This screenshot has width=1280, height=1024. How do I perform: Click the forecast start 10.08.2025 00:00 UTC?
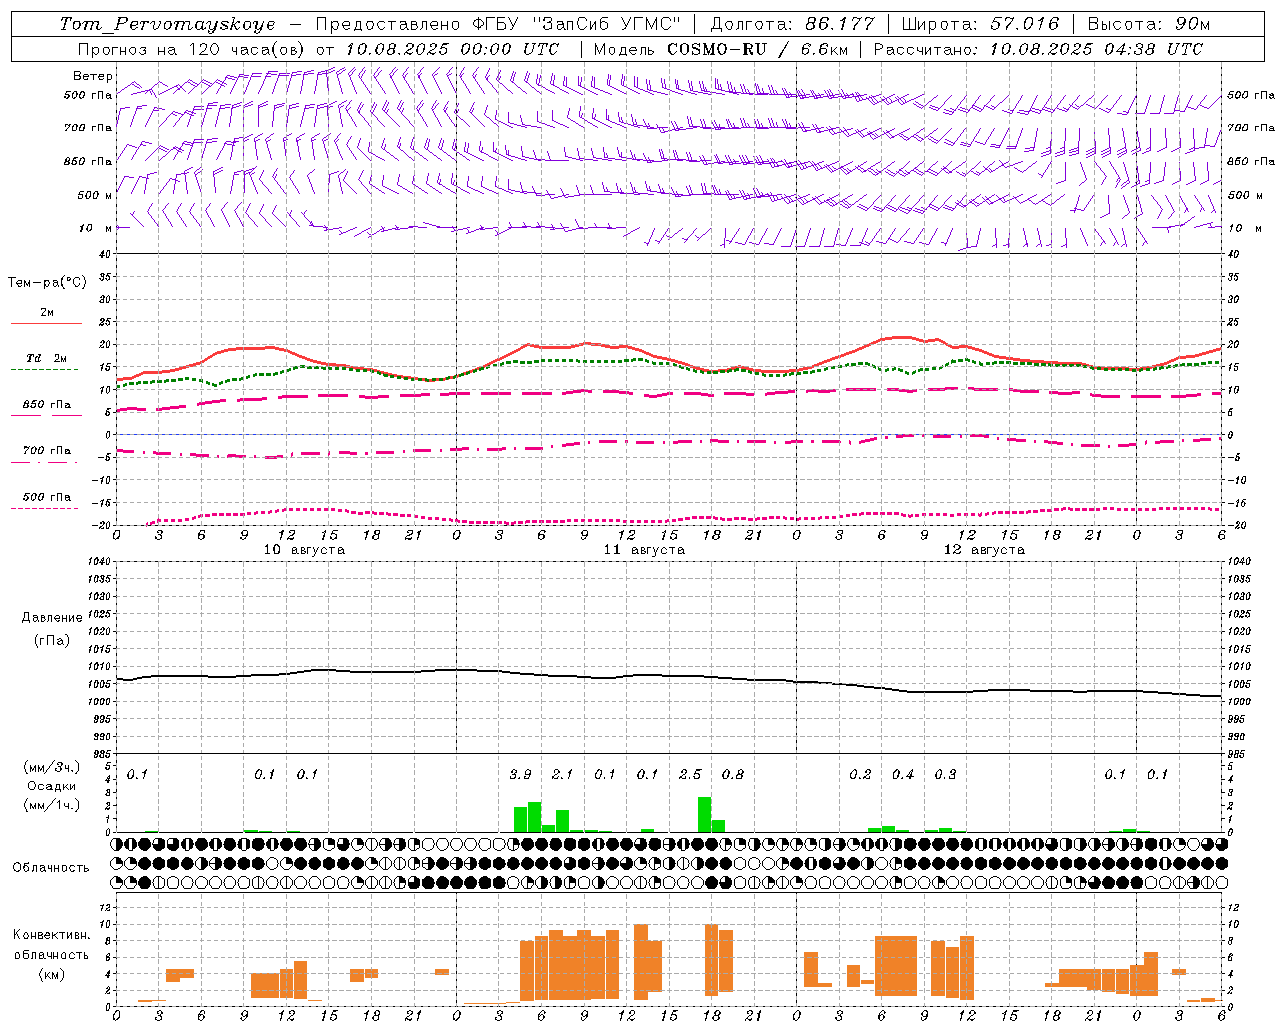click(x=452, y=49)
